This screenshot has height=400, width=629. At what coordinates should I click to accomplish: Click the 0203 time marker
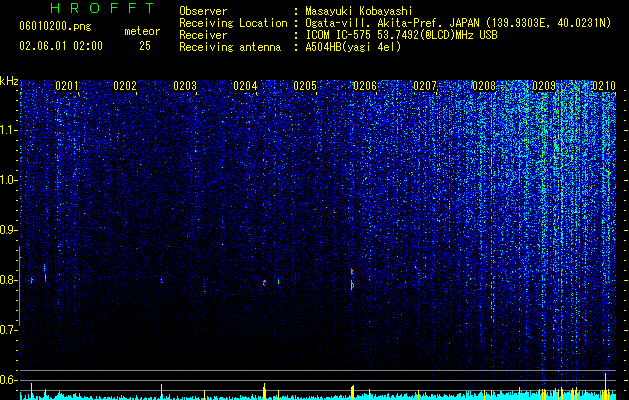pos(185,85)
